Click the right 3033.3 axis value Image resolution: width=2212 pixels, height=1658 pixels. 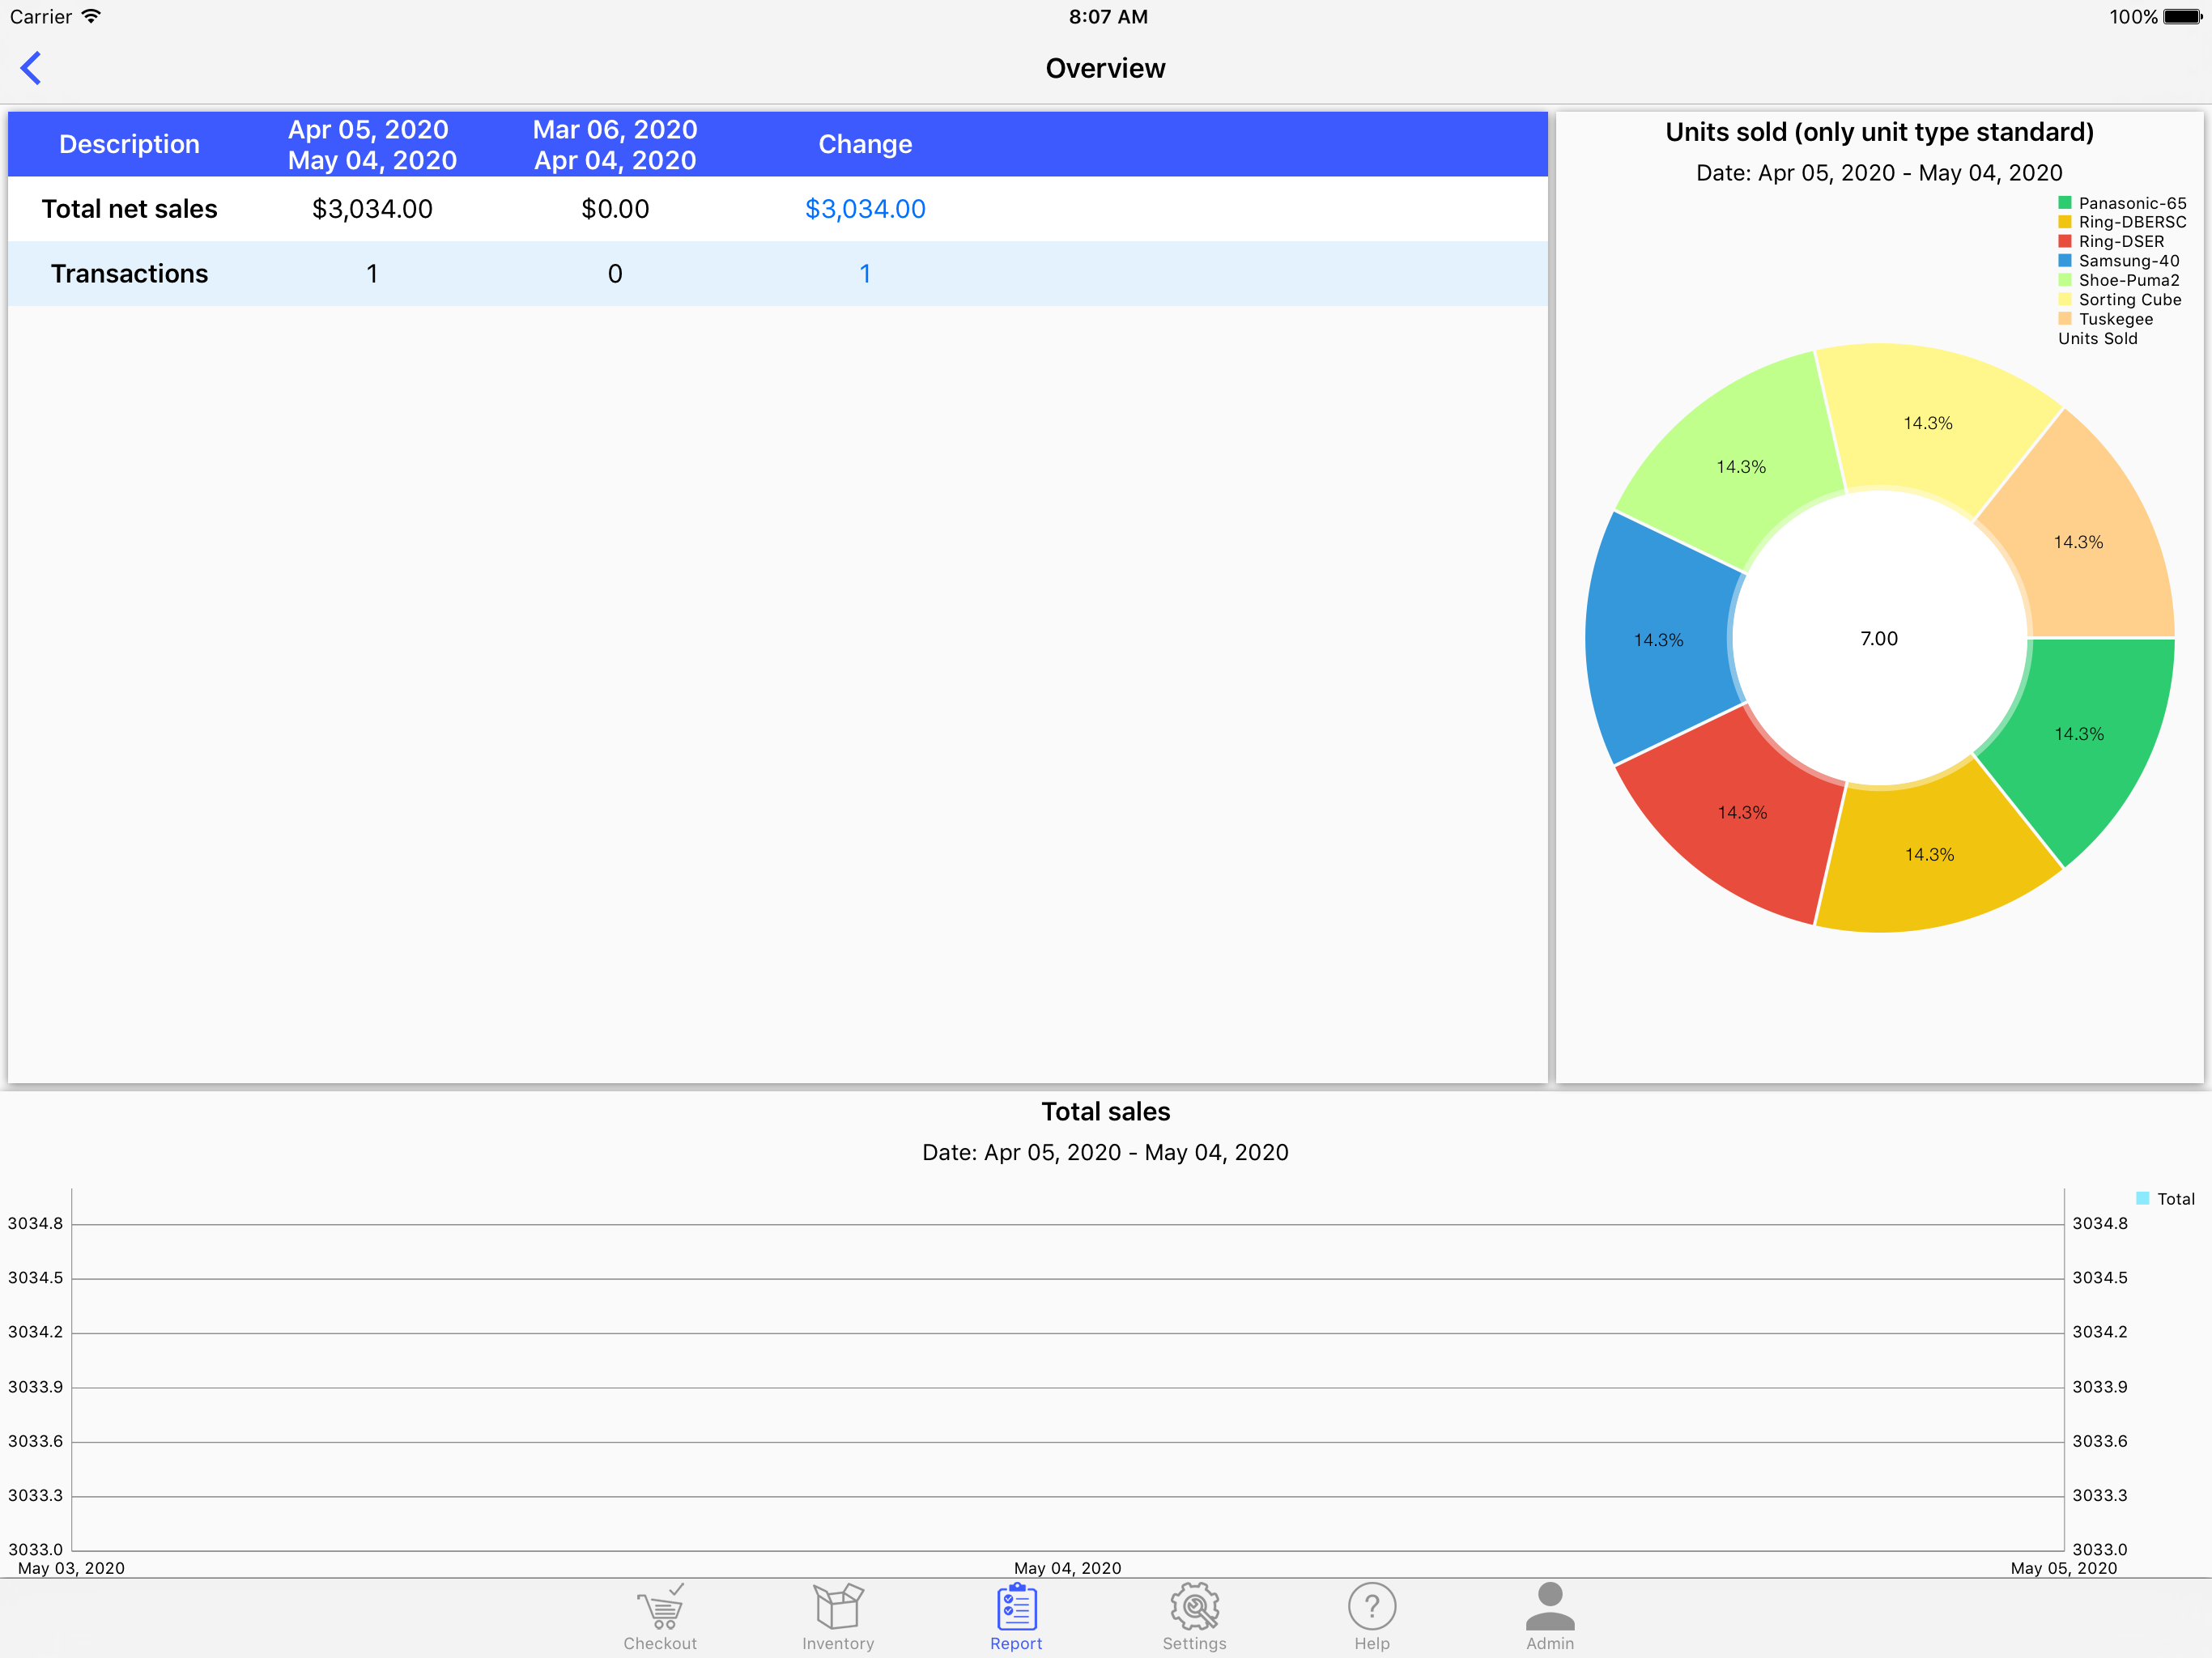tap(2100, 1495)
